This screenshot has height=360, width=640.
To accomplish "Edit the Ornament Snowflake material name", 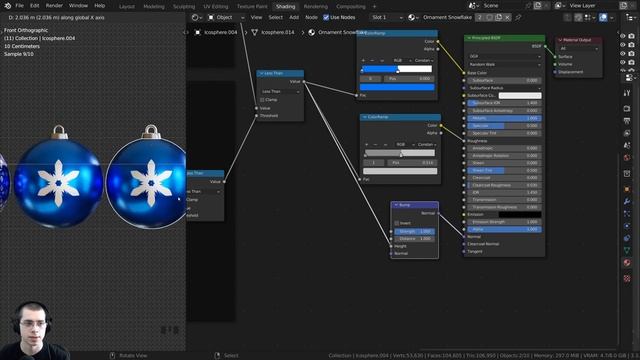I will 447,18.
